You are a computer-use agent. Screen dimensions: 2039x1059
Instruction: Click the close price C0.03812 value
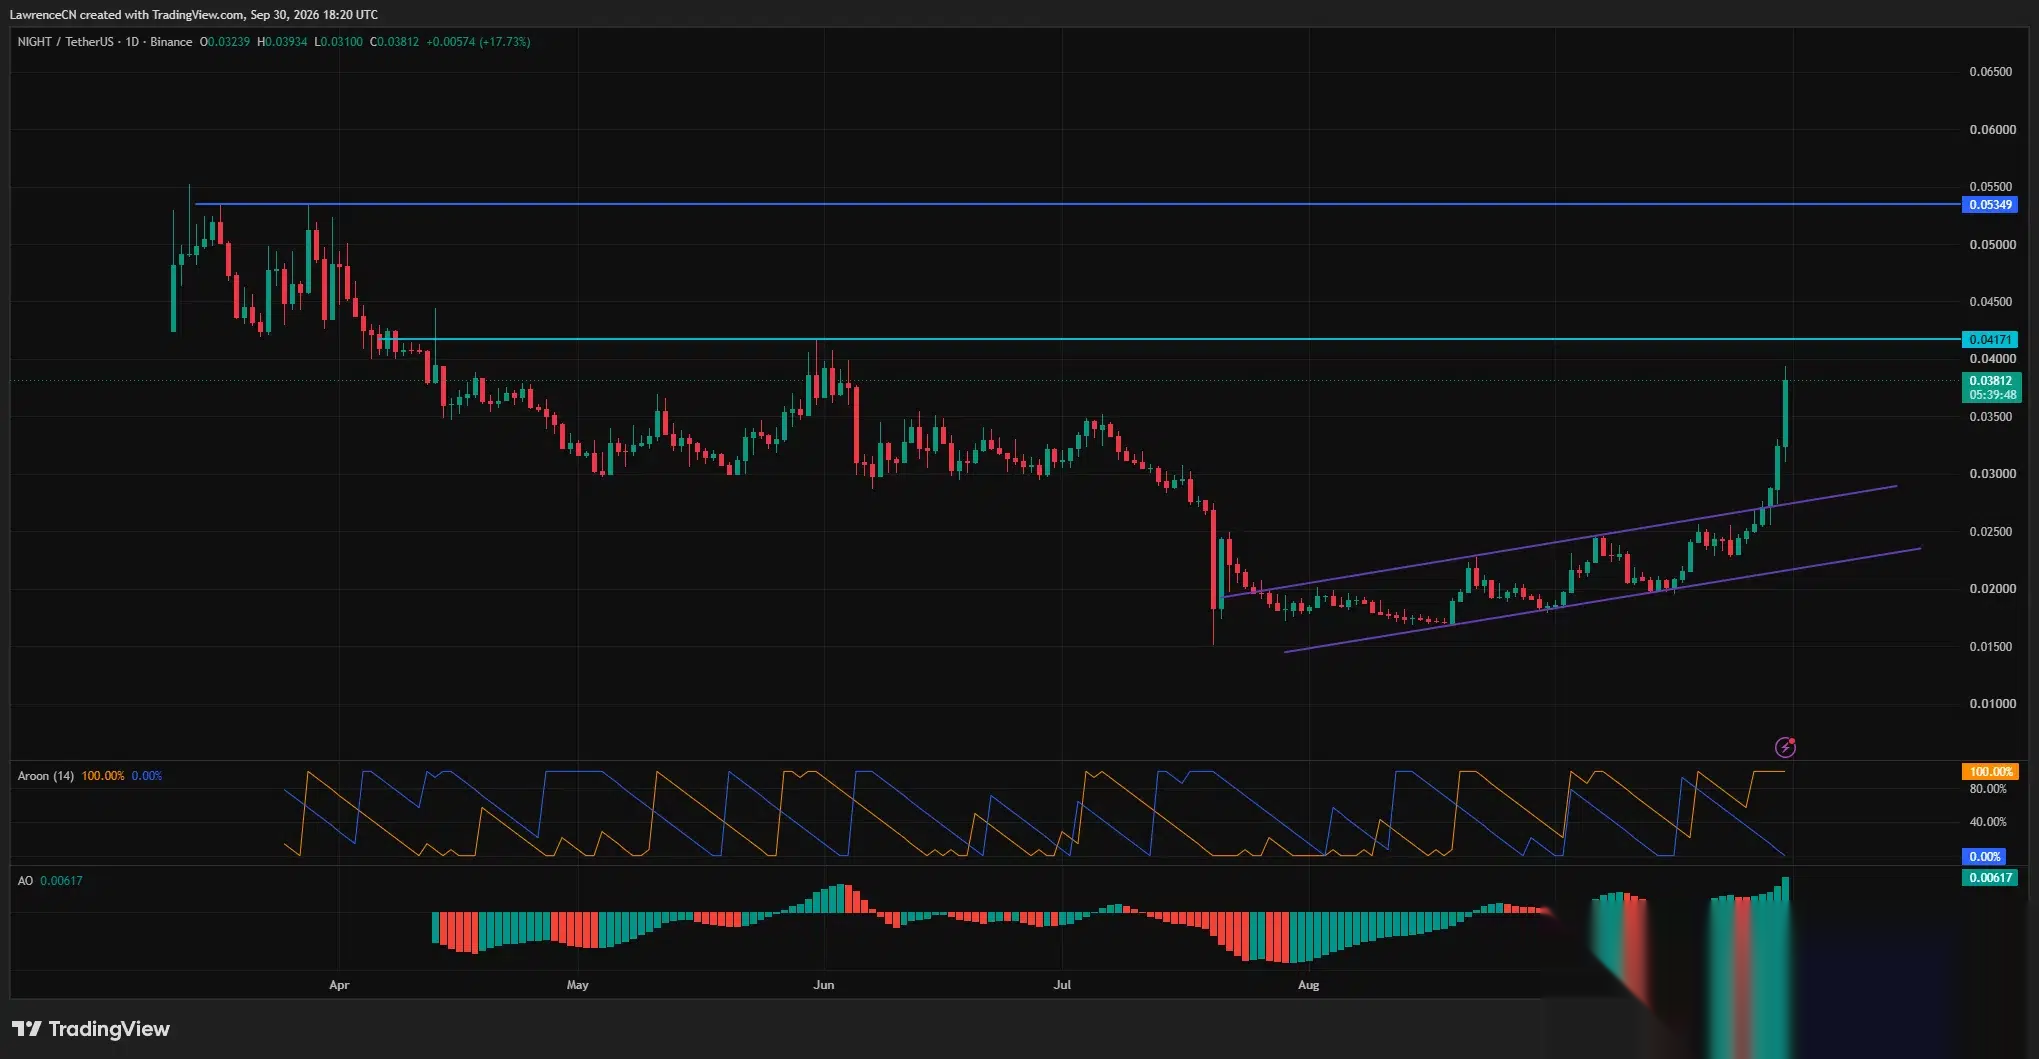[395, 42]
